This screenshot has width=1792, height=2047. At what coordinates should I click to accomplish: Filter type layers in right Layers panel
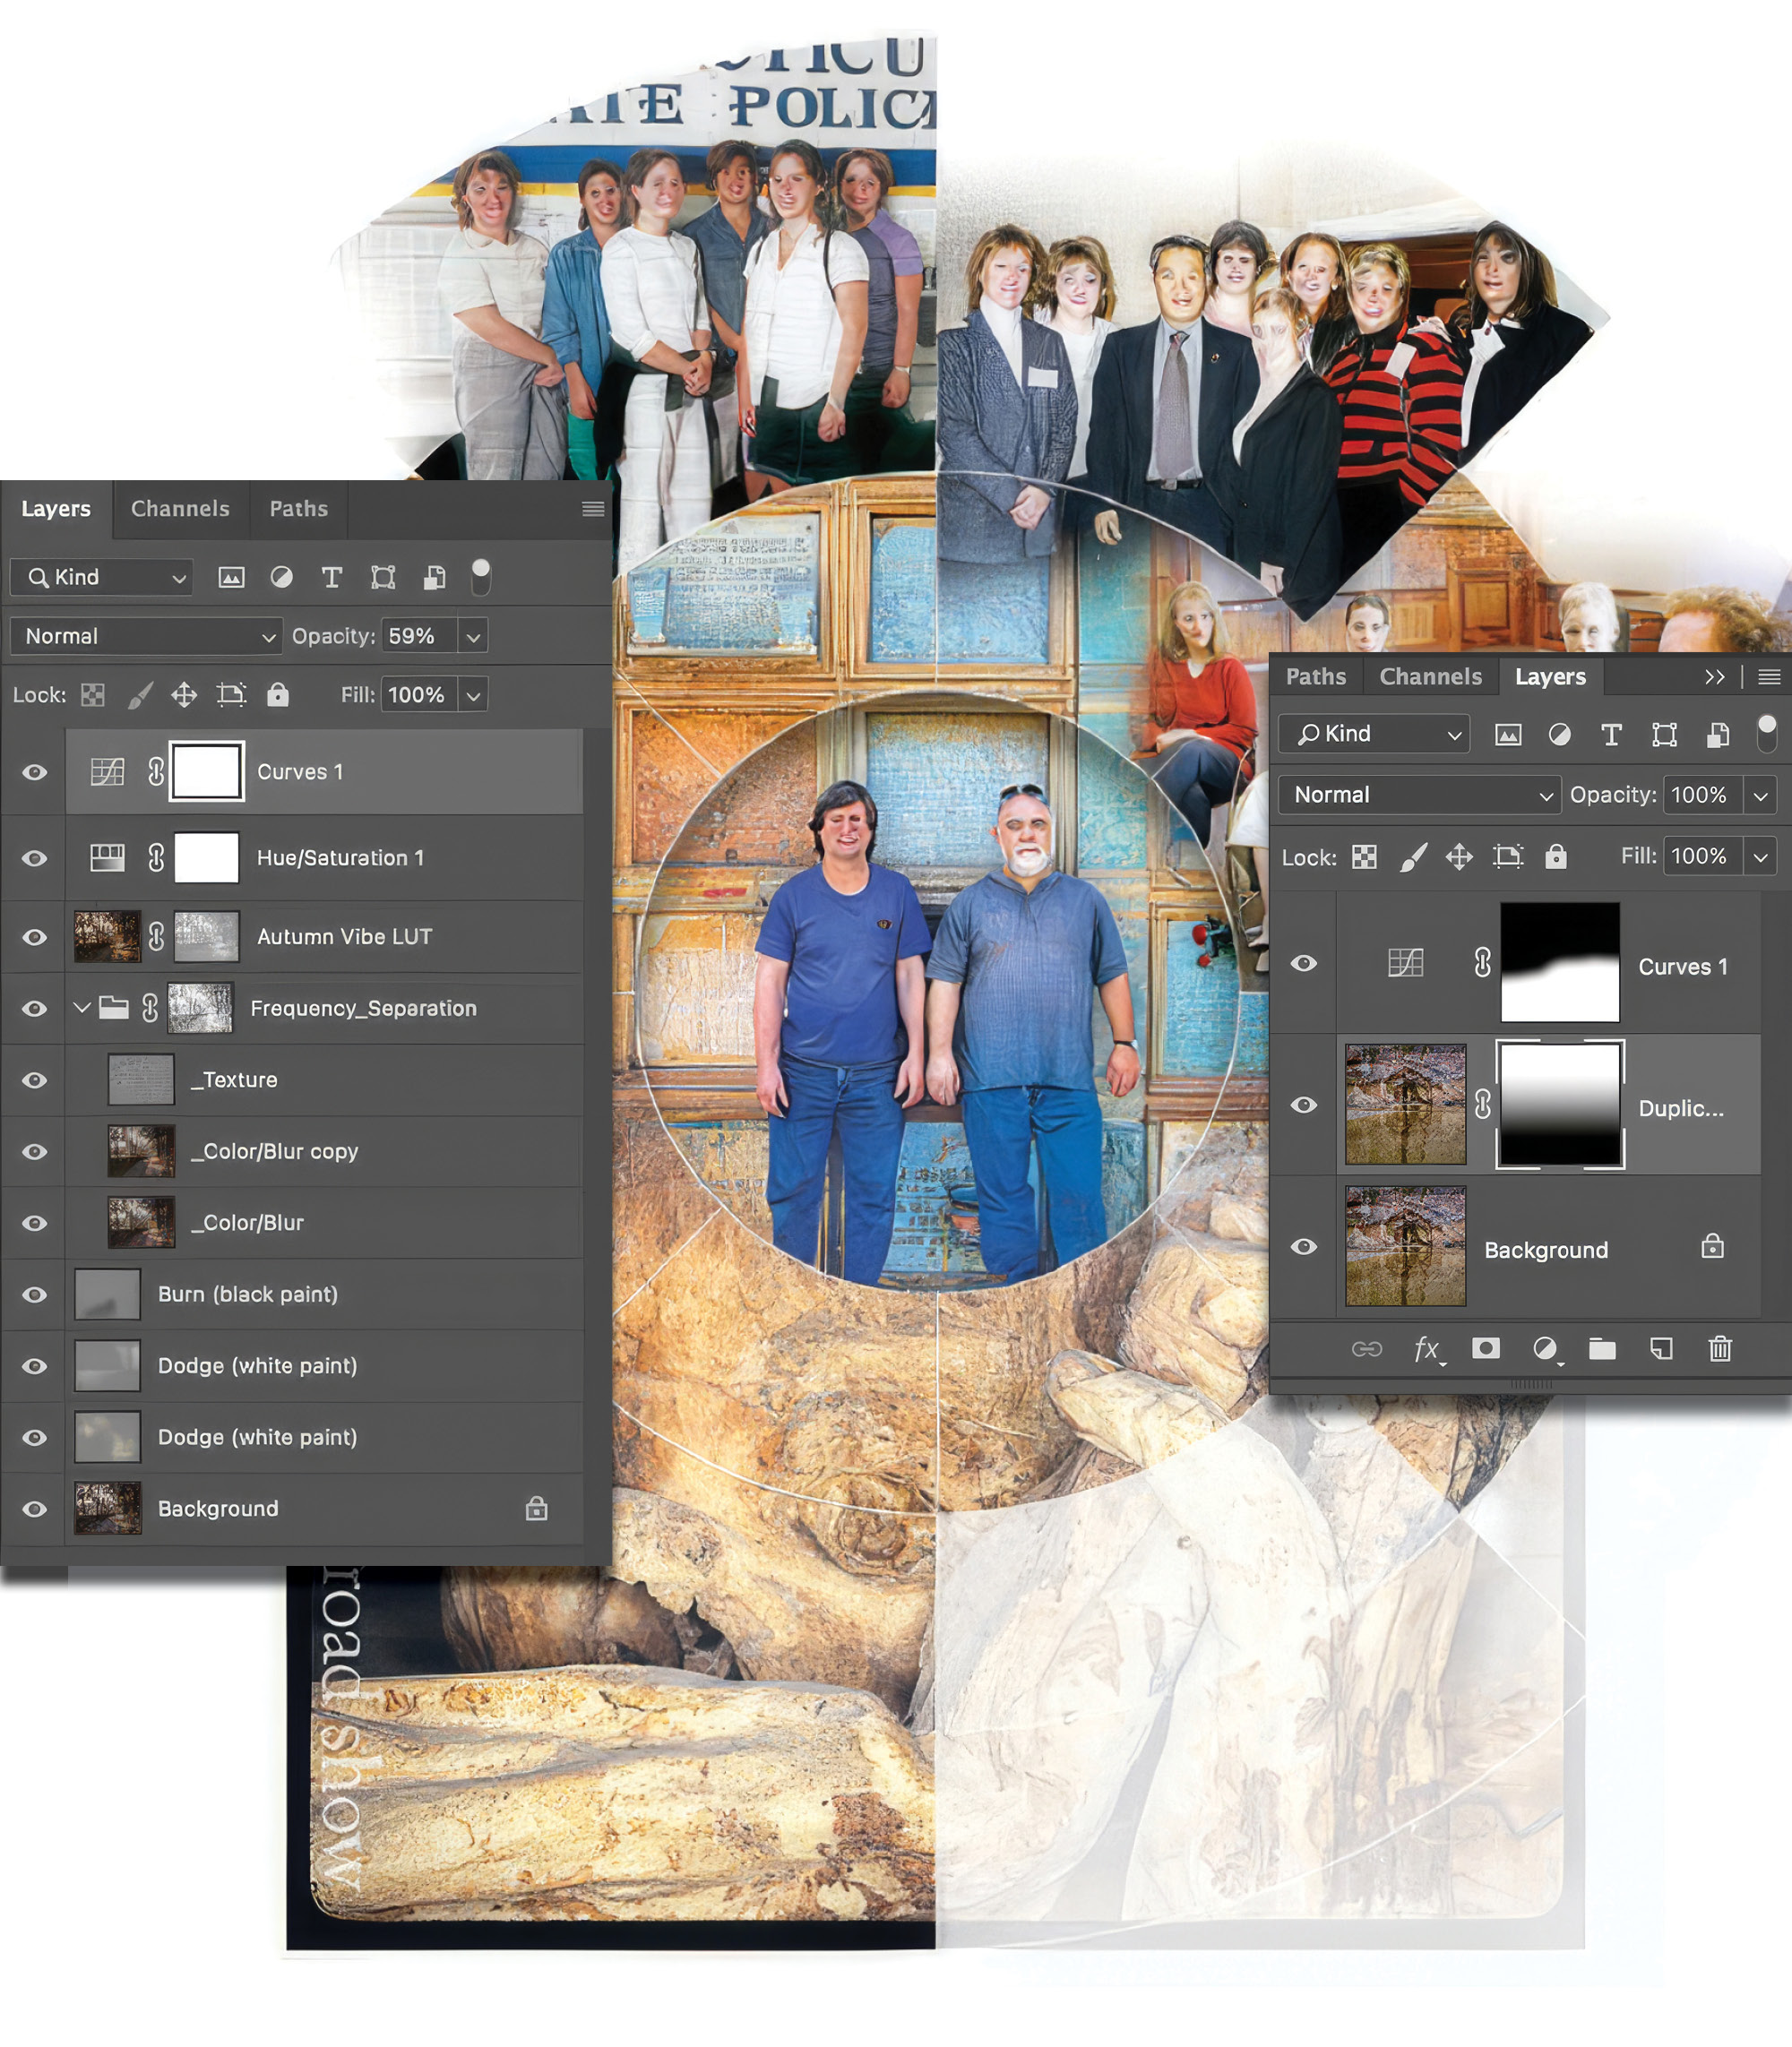point(1611,735)
